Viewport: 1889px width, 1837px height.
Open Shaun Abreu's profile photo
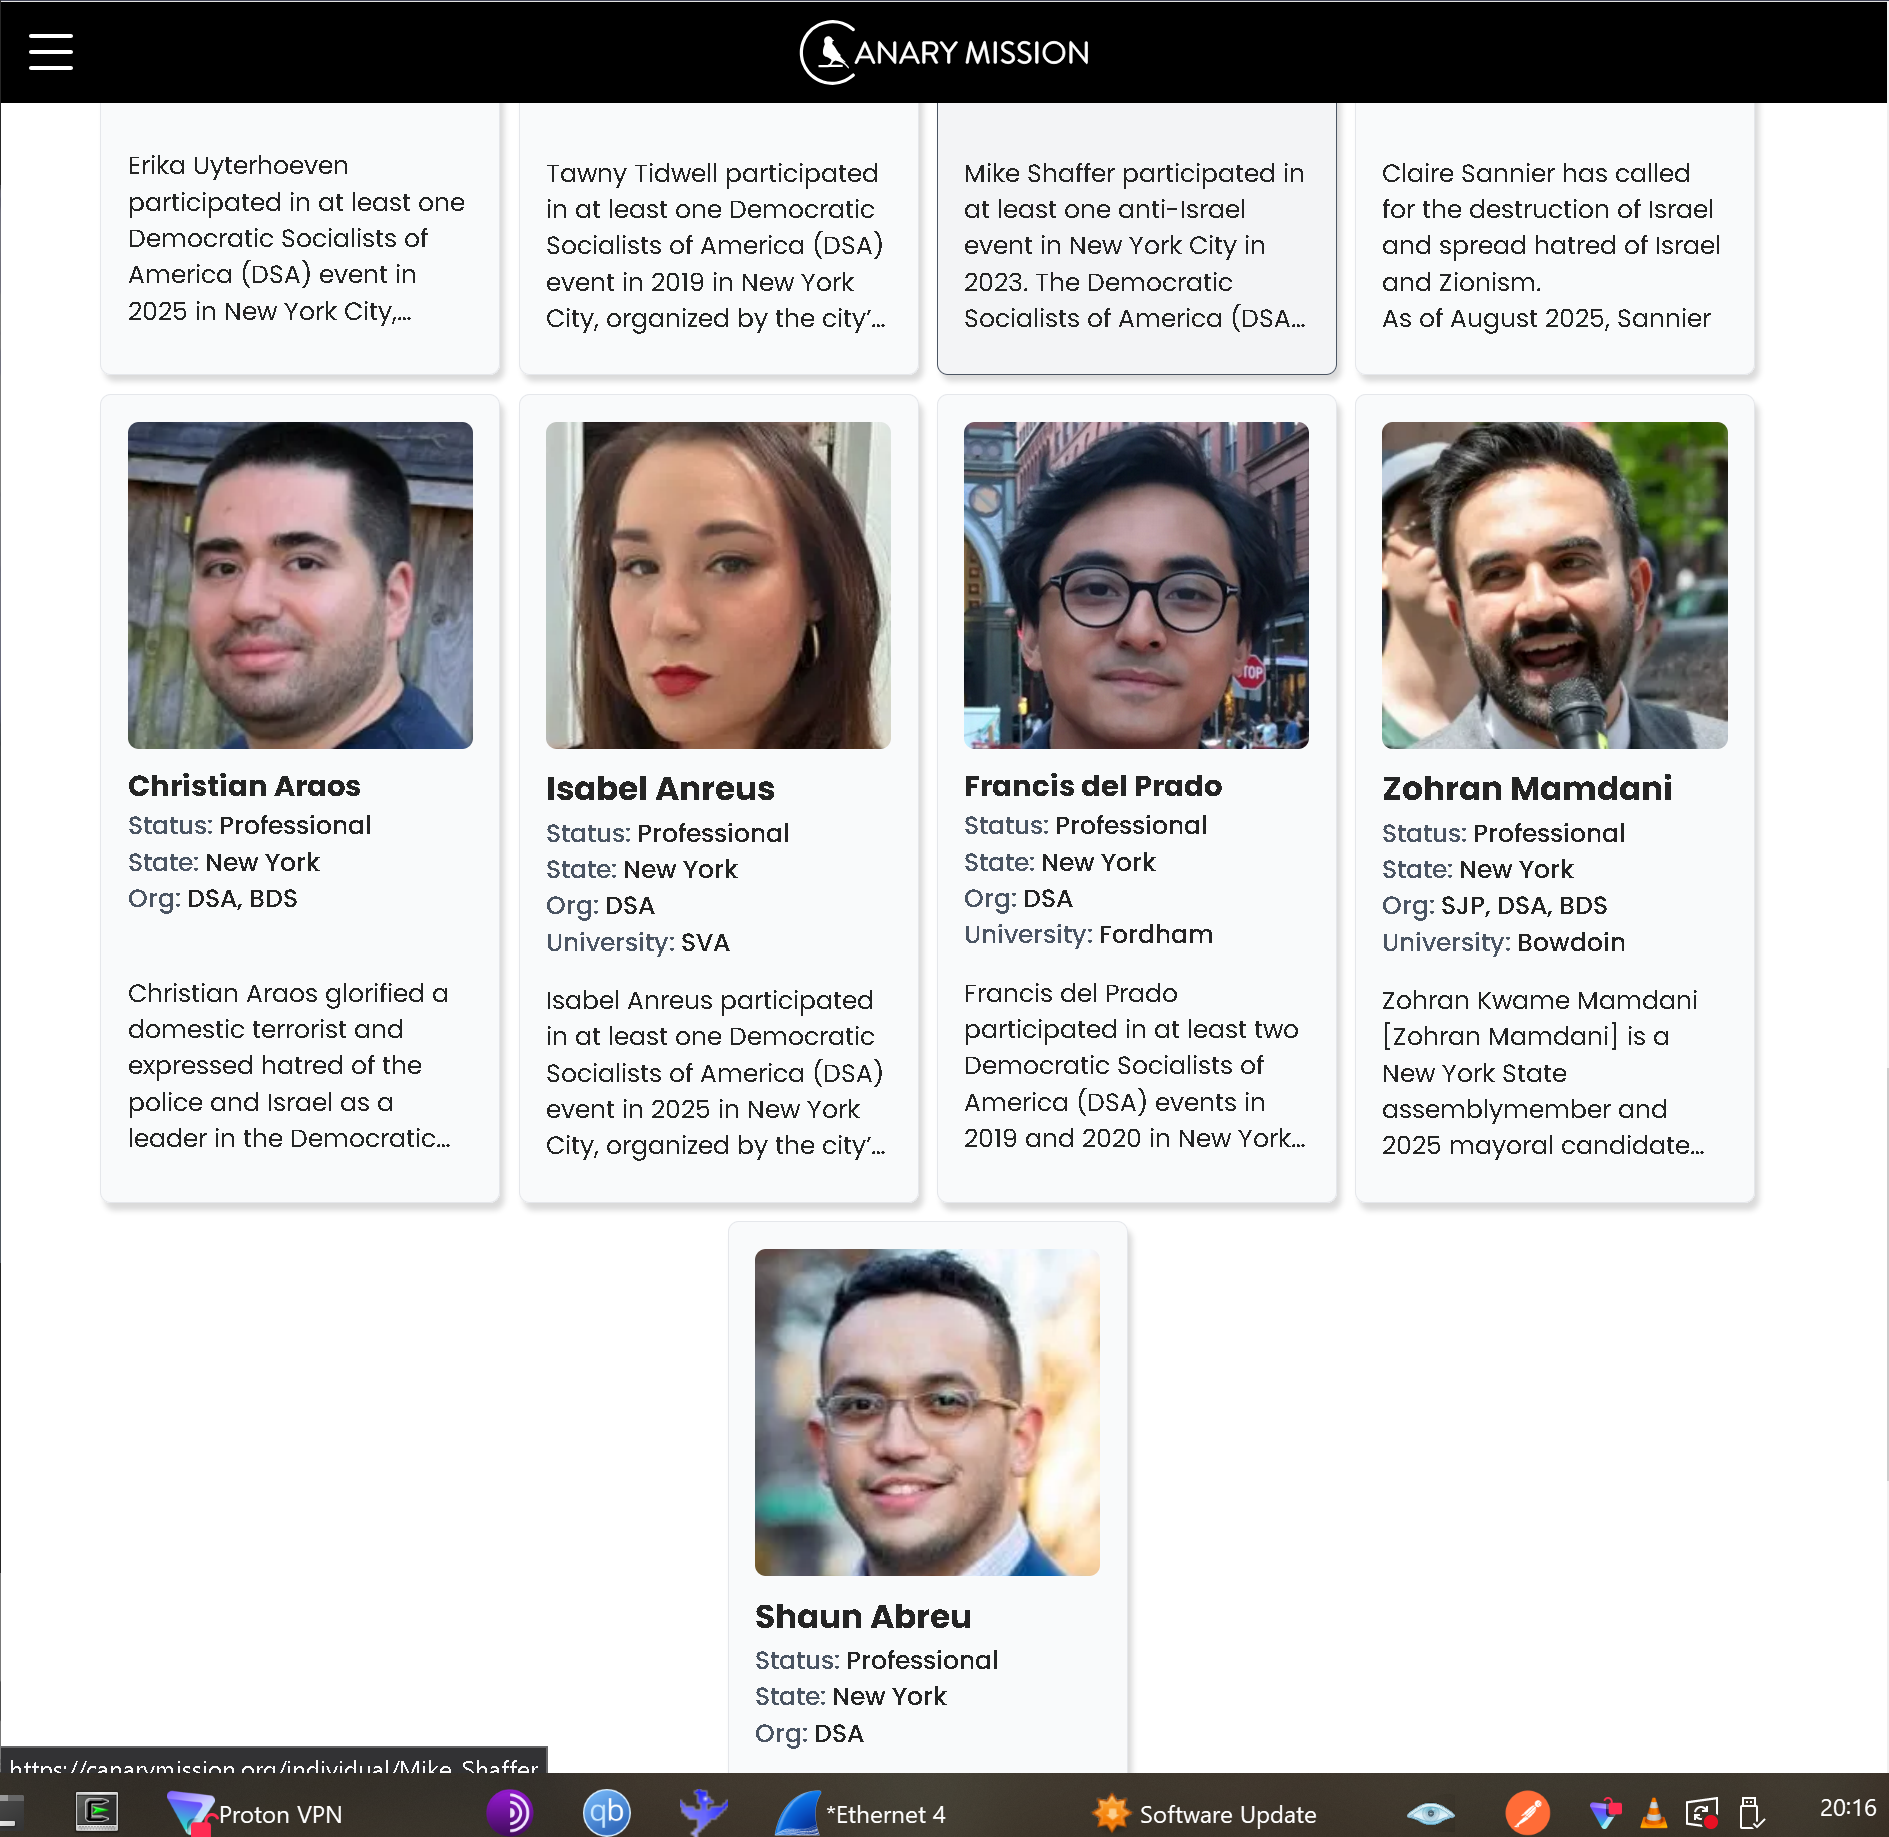[x=927, y=1412]
